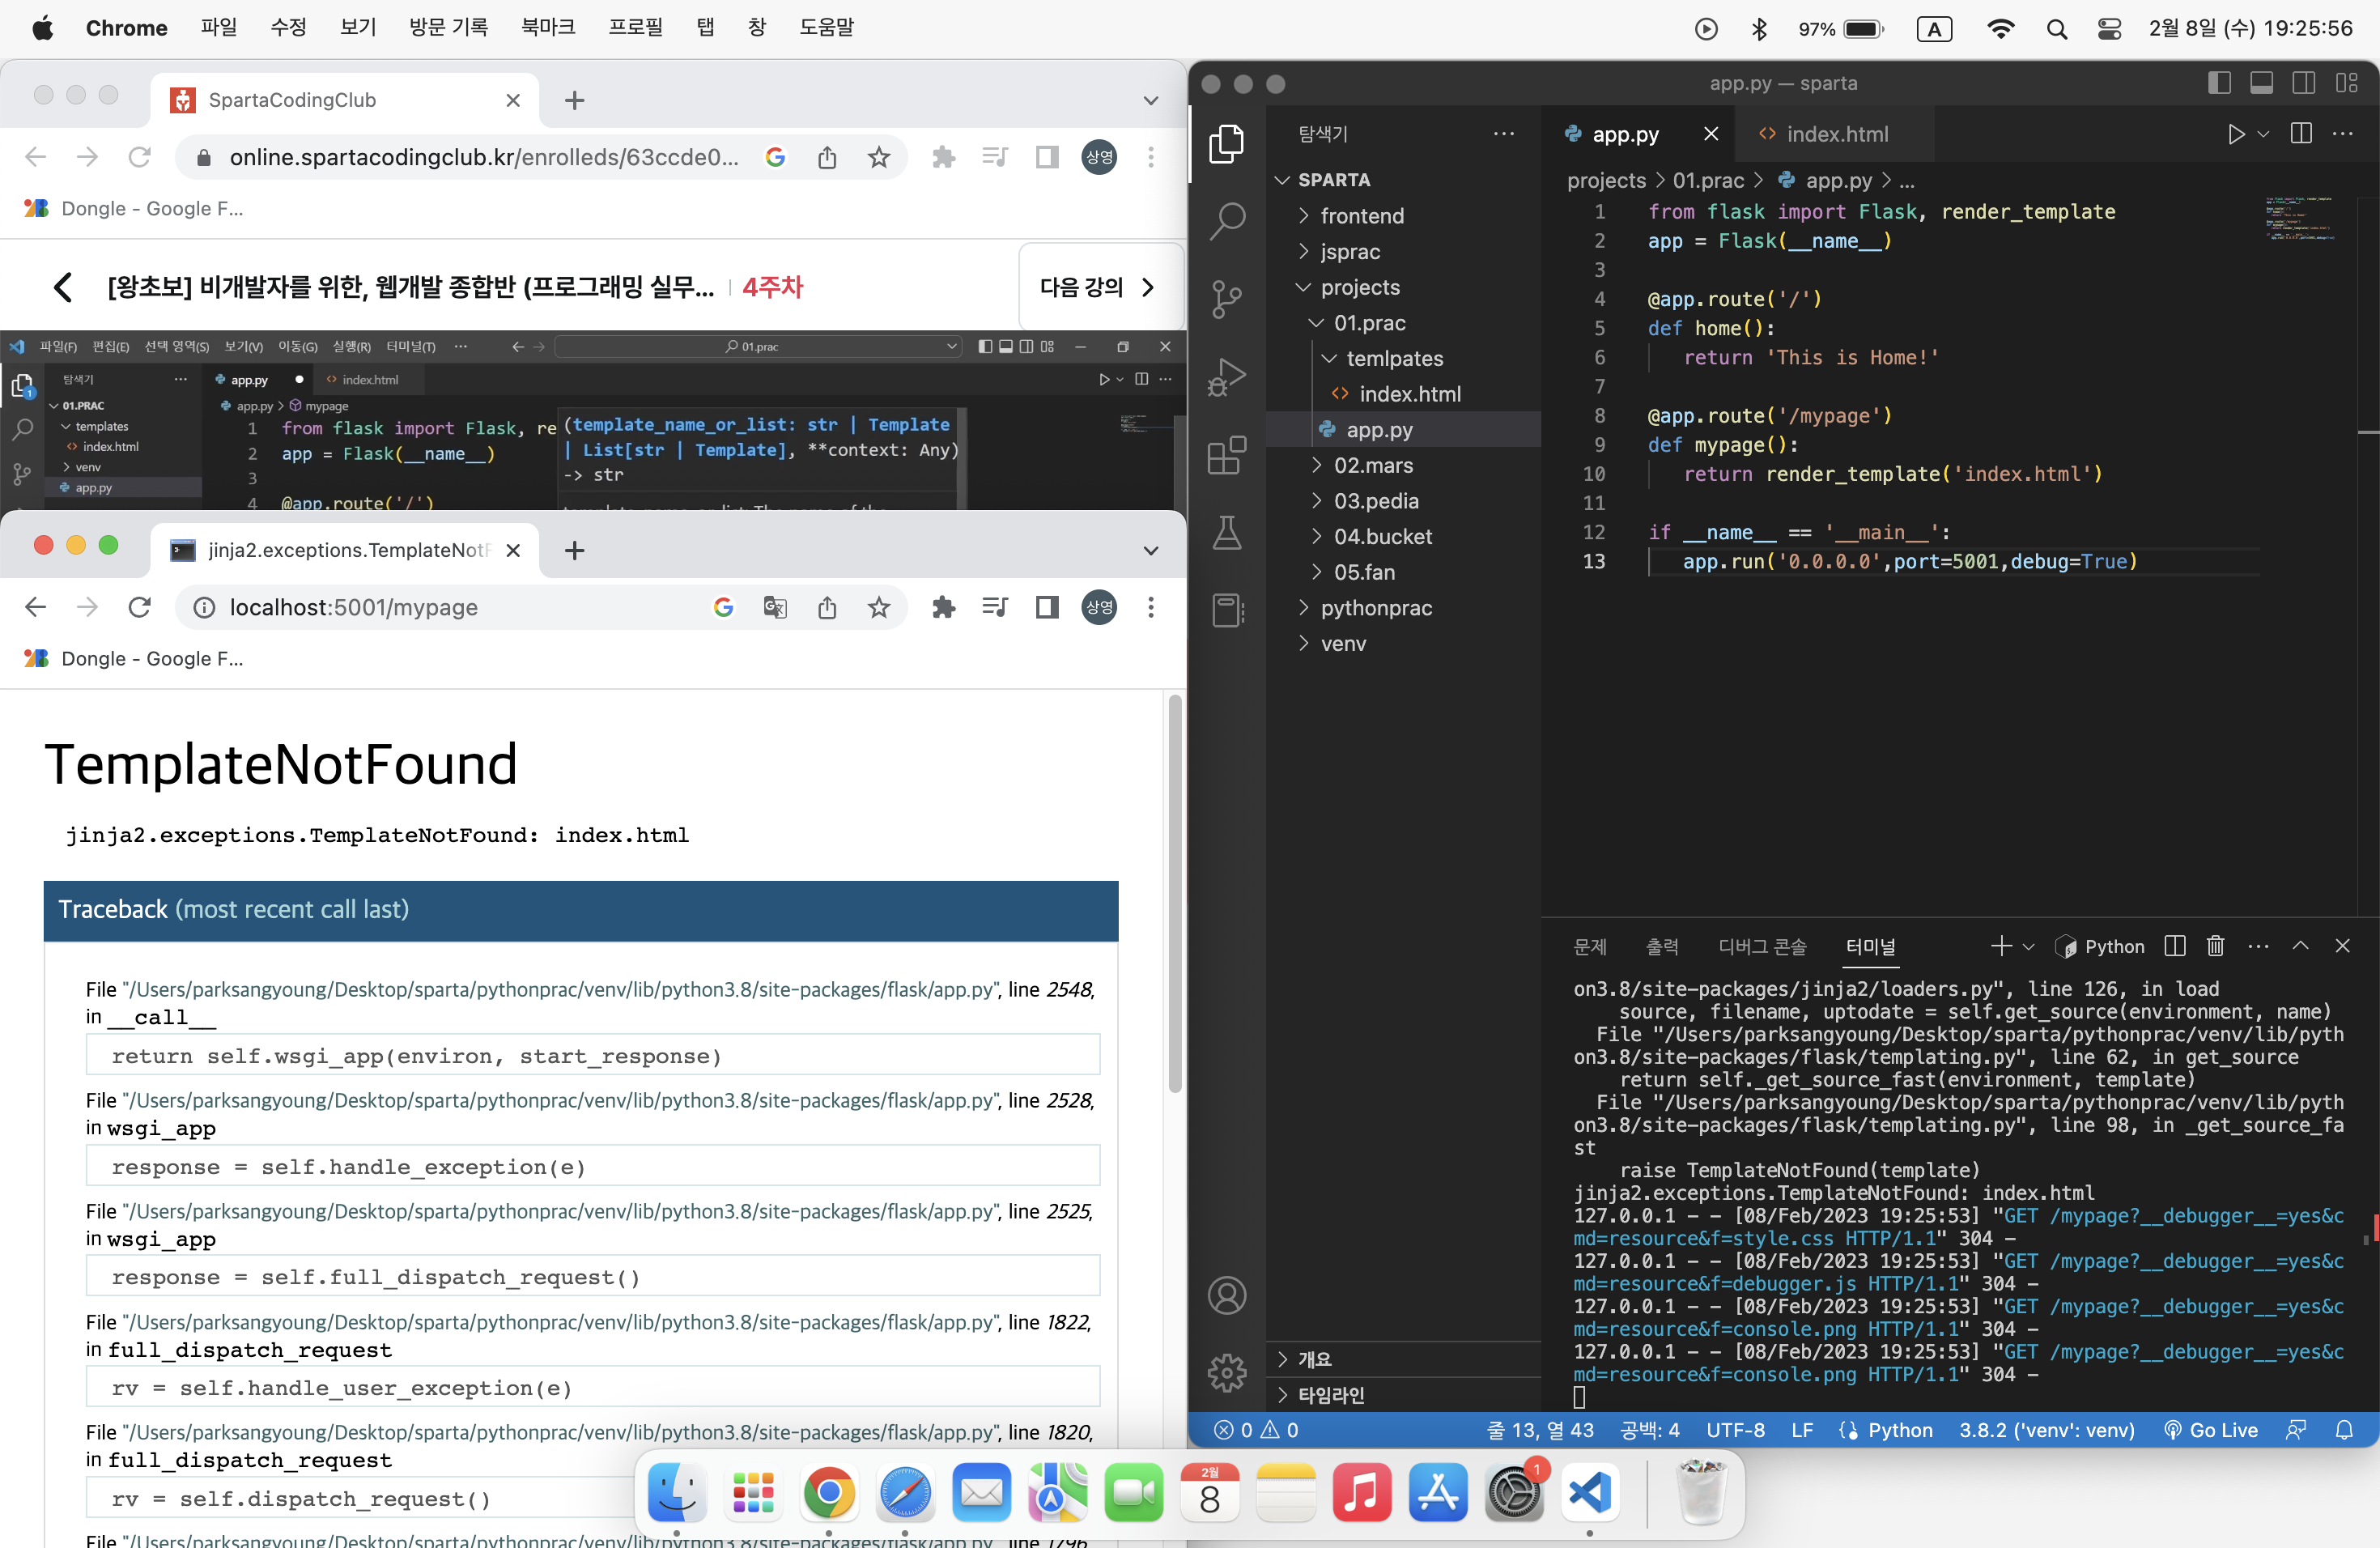
Task: Open VS Code notifications bell in status bar
Action: 2343,1430
